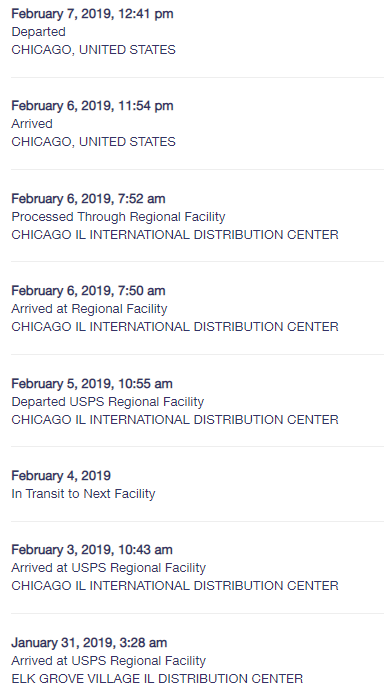The image size is (384, 698).
Task: Click the February 6, 2019, 7:50 am timestamp
Action: tap(88, 291)
